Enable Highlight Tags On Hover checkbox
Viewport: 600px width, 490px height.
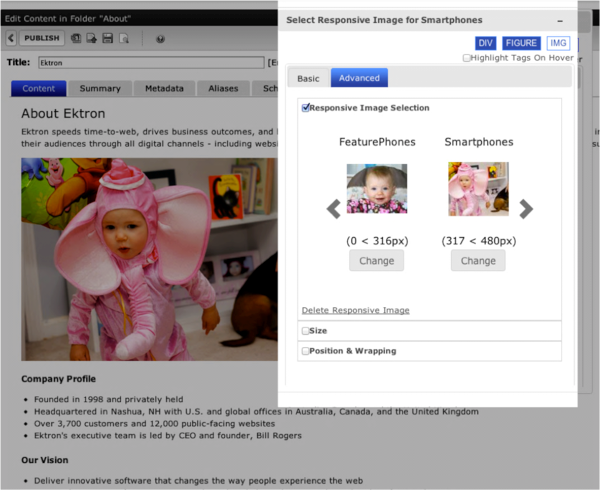pos(466,58)
